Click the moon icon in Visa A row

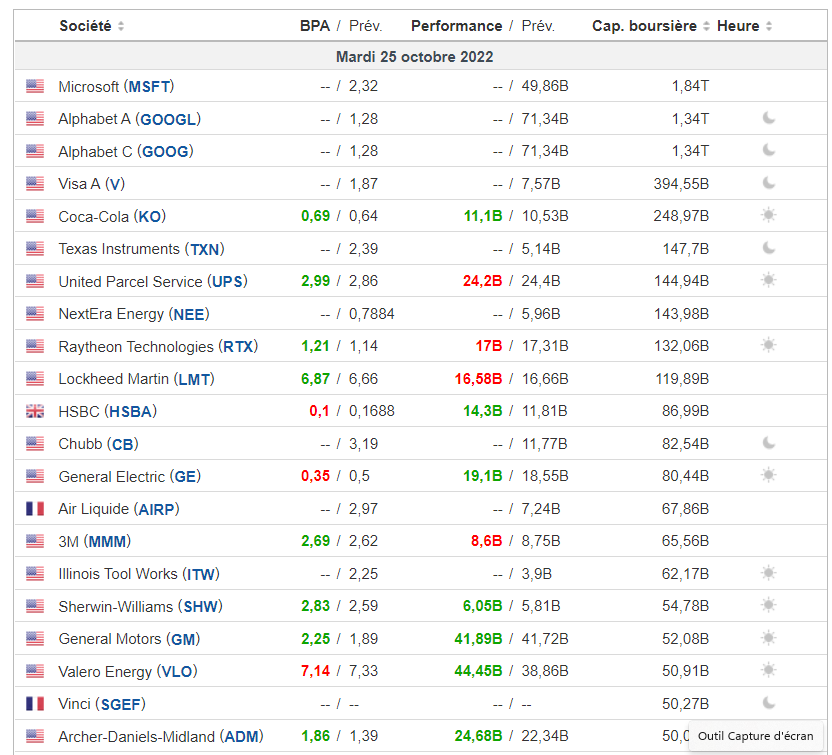click(x=768, y=184)
